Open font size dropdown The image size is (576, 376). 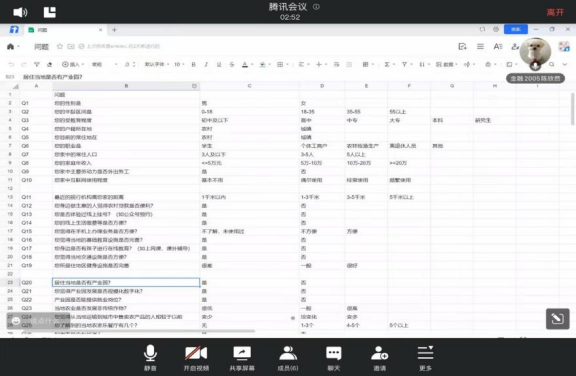(x=179, y=64)
